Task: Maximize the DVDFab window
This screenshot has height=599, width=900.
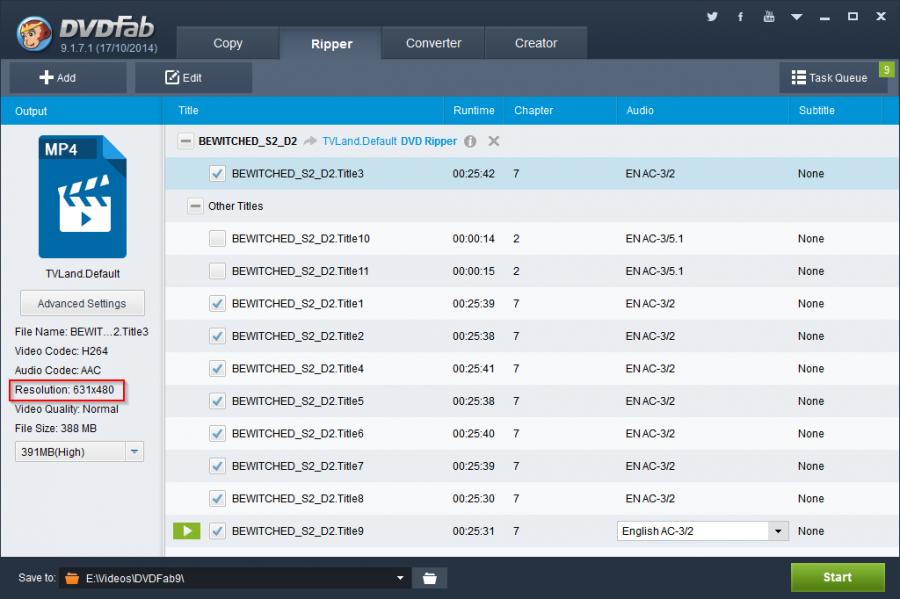Action: (x=853, y=17)
